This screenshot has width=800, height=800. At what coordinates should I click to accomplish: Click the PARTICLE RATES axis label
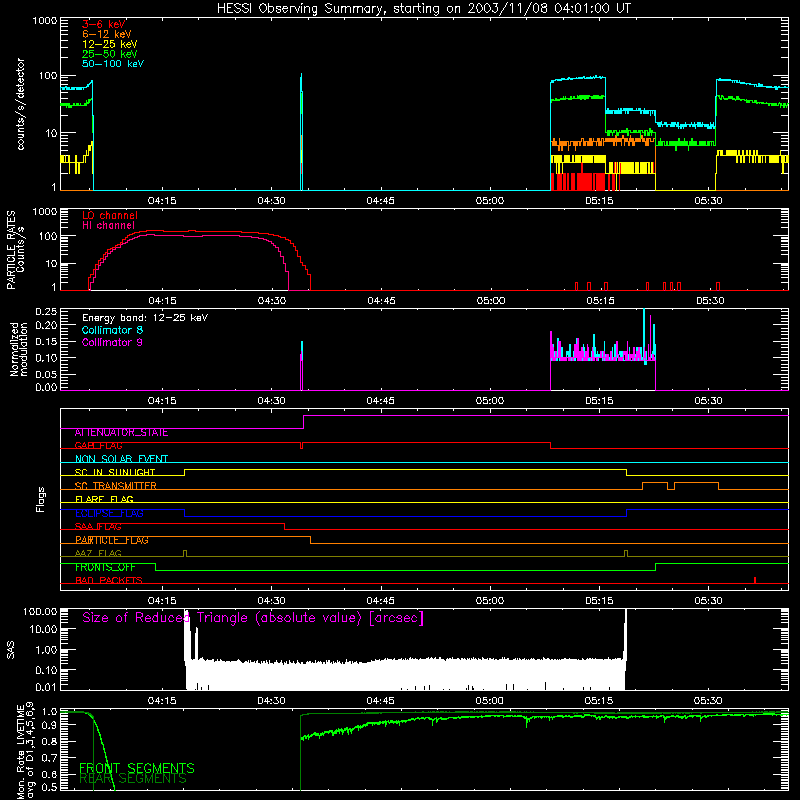click(15, 250)
